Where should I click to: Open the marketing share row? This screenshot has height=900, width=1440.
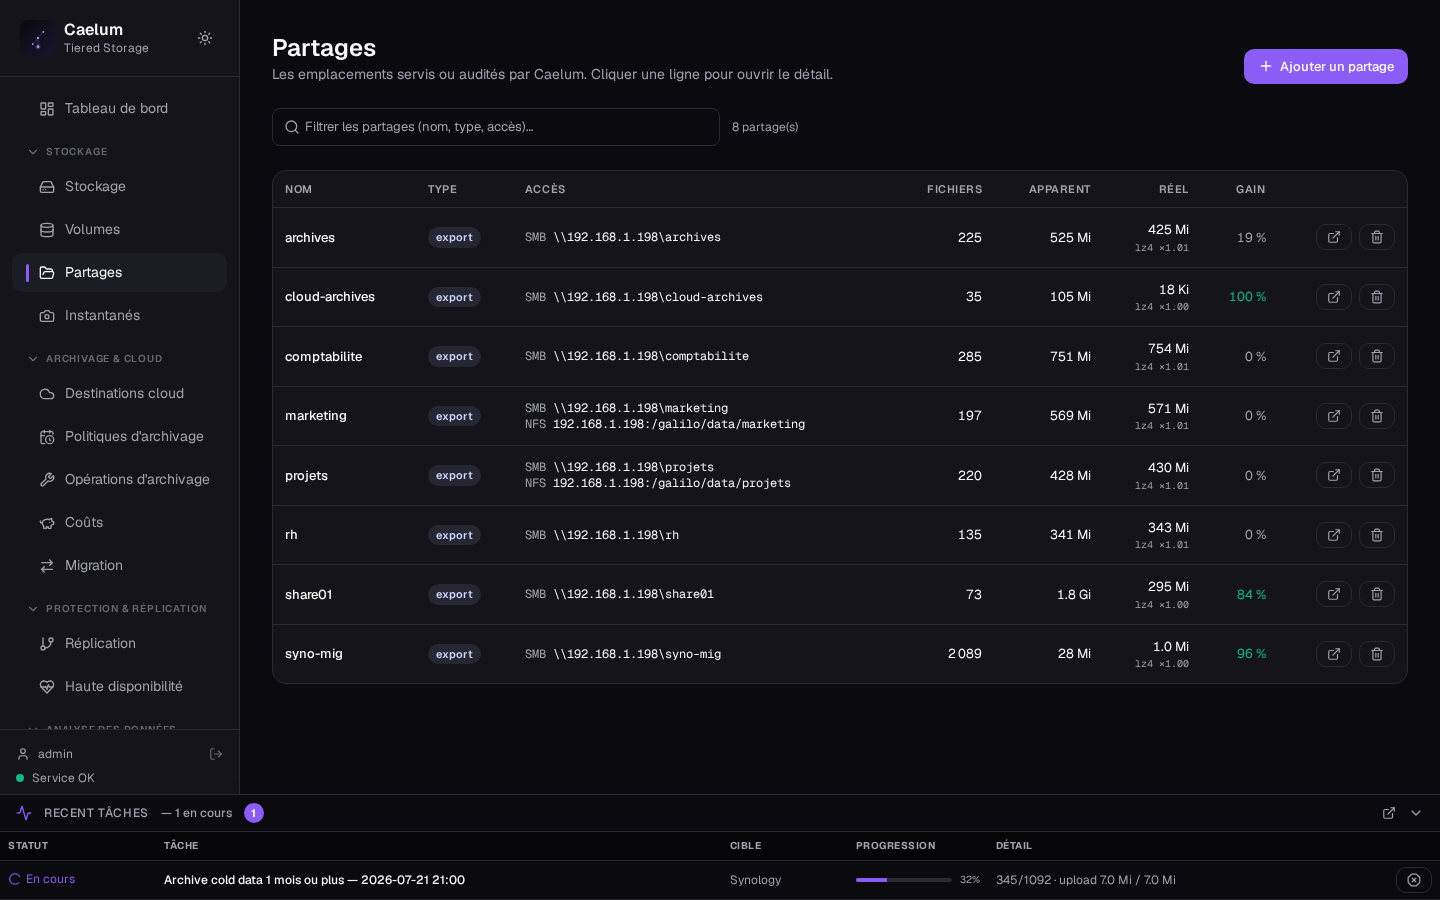pos(840,416)
